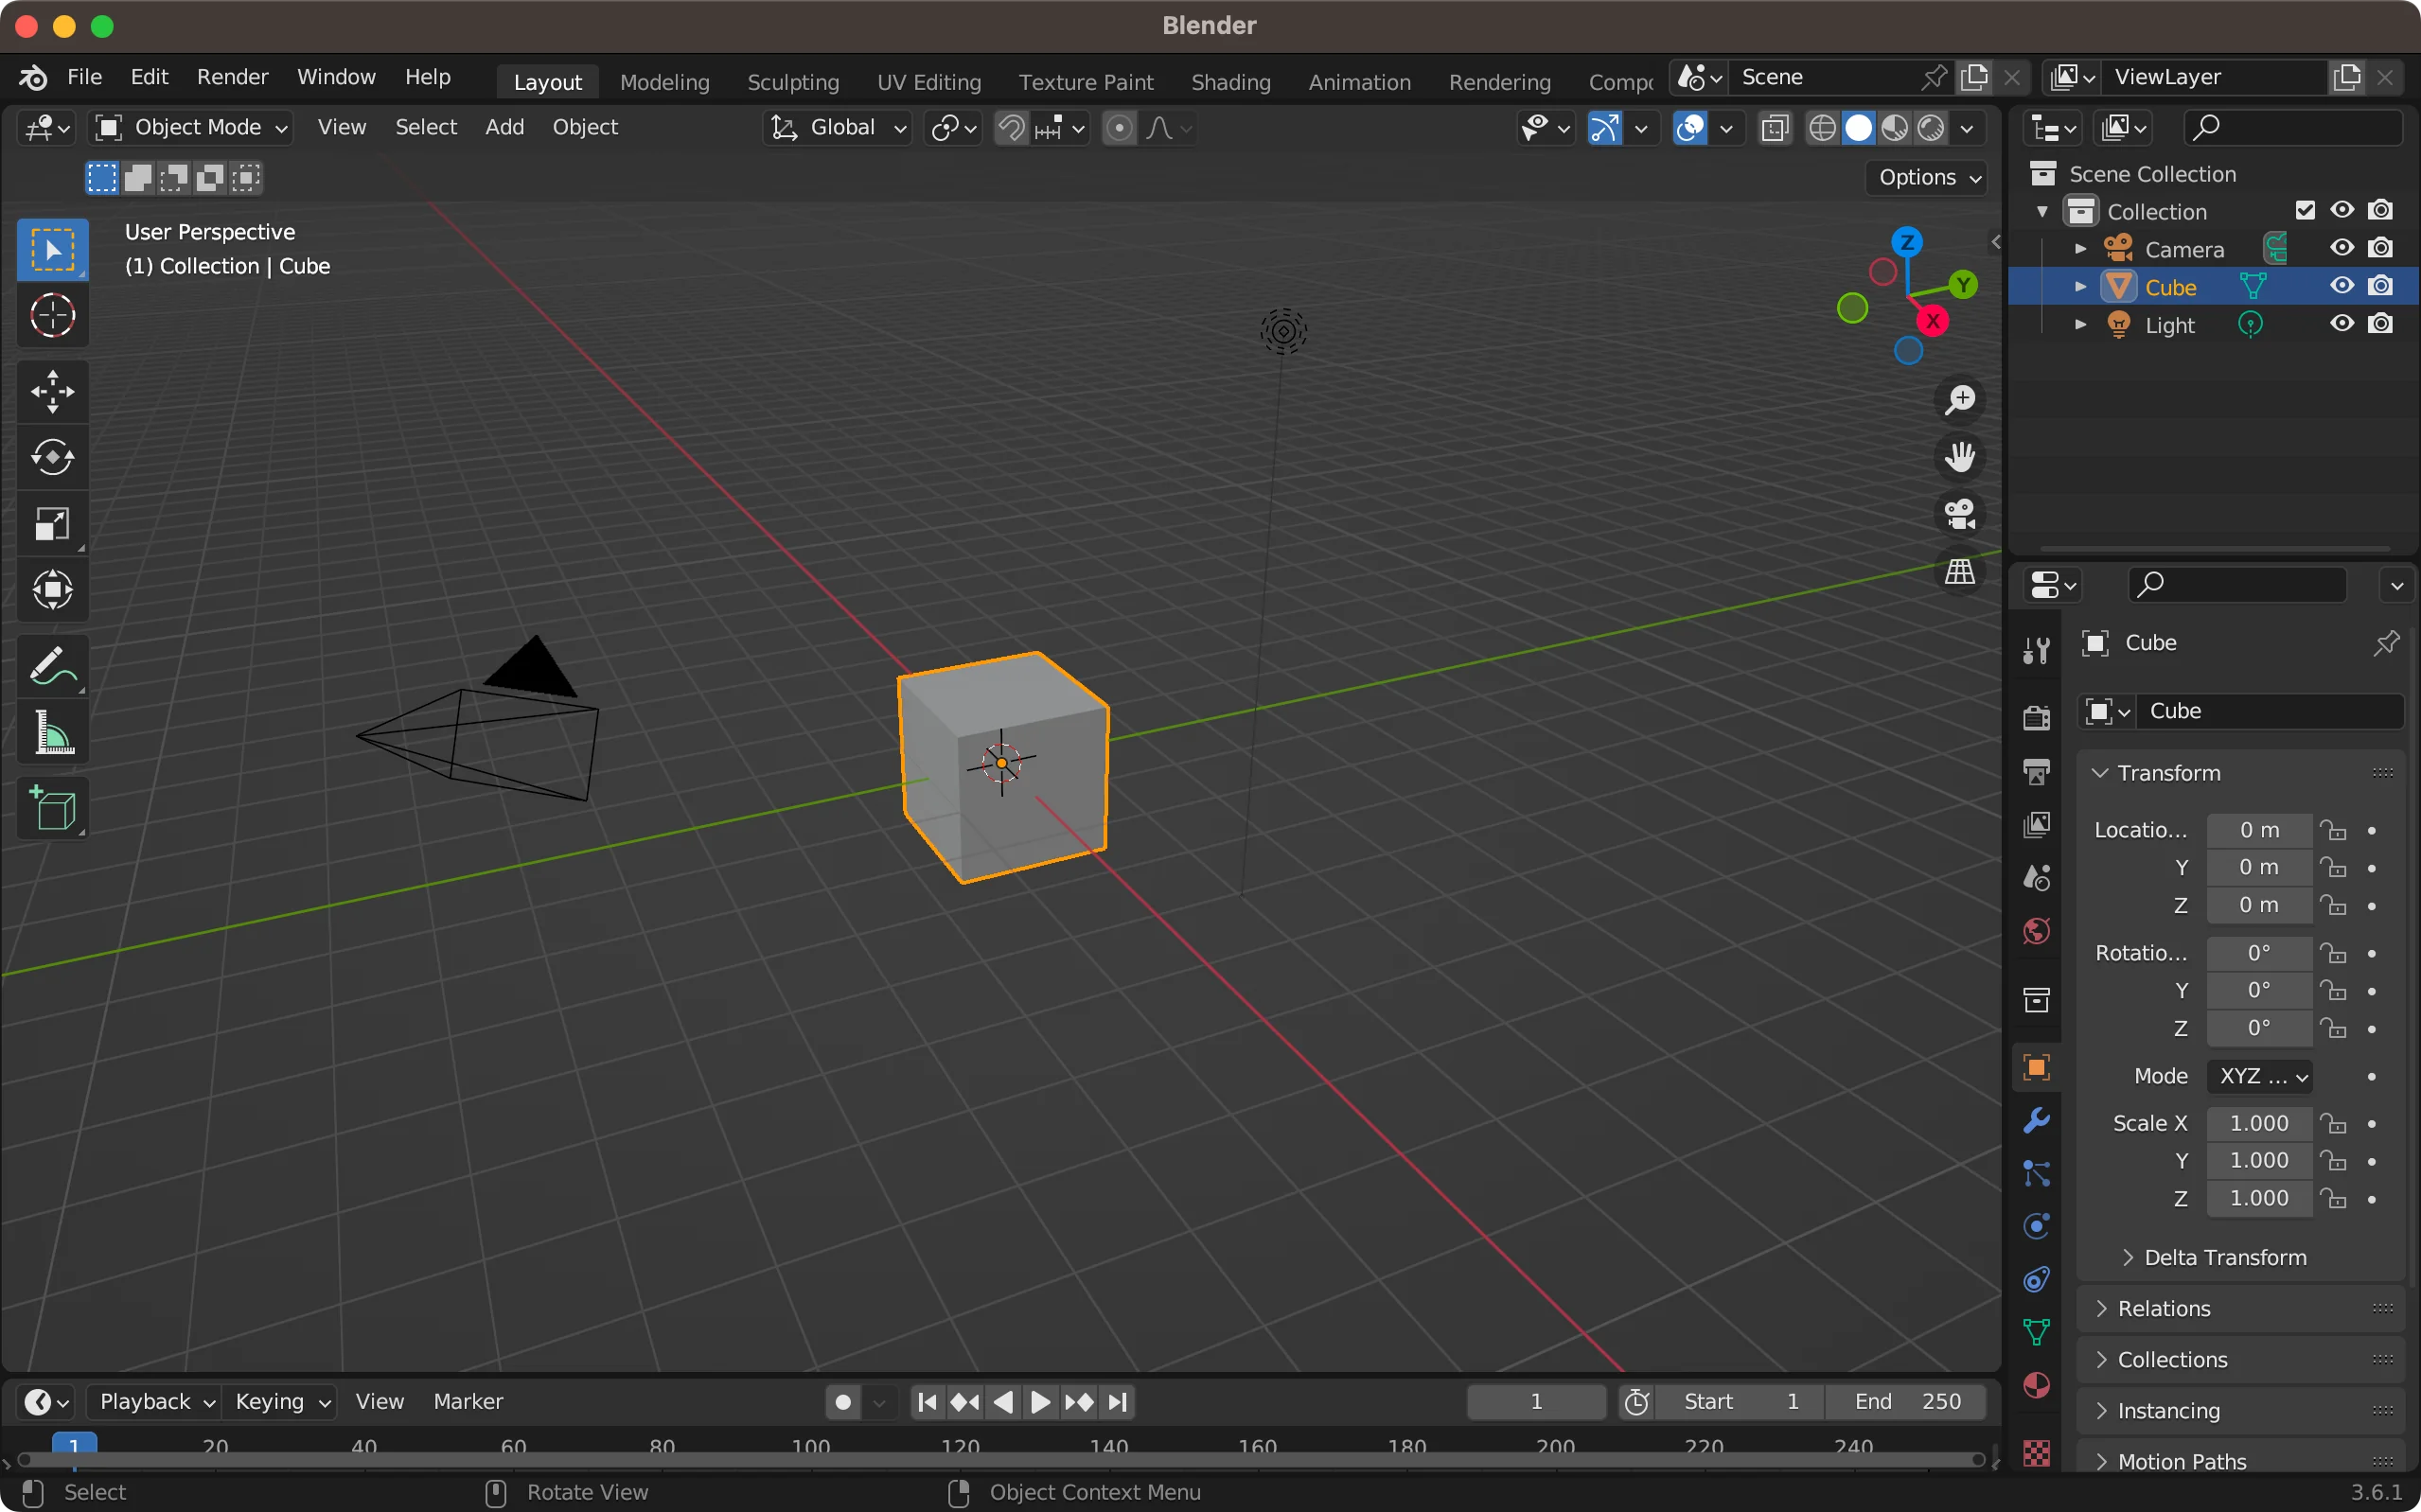Toggle camera view with the camera icon

[1959, 515]
